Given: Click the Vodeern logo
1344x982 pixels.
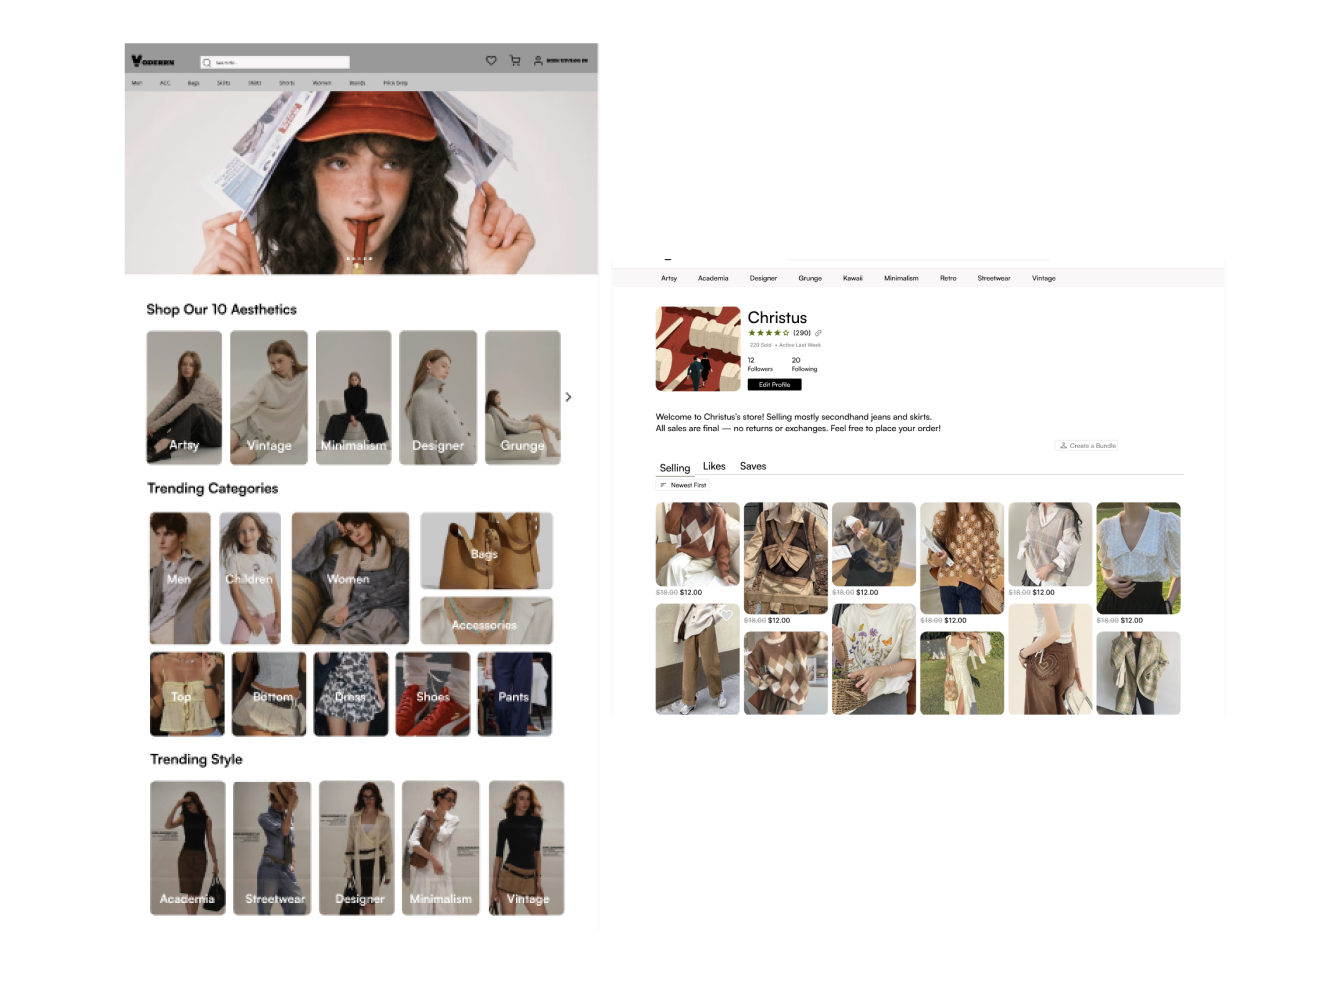Looking at the screenshot, I should point(152,61).
